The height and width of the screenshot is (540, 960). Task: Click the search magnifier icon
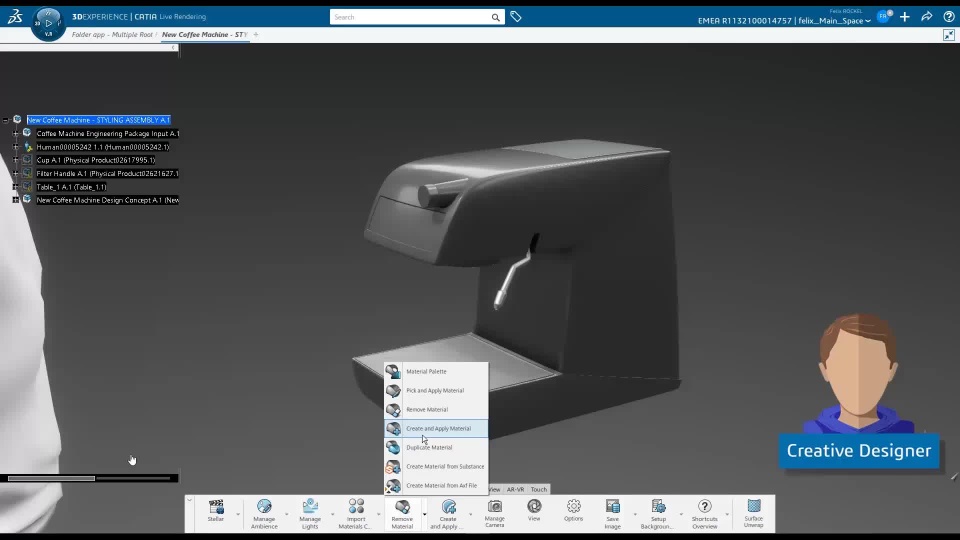[x=495, y=17]
